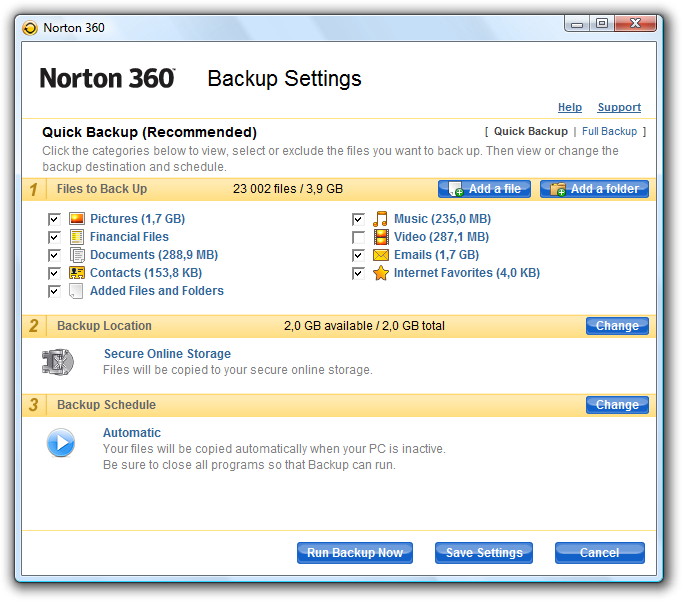Click the Internet Favorites star icon
The width and height of the screenshot is (682, 601).
pyautogui.click(x=381, y=273)
